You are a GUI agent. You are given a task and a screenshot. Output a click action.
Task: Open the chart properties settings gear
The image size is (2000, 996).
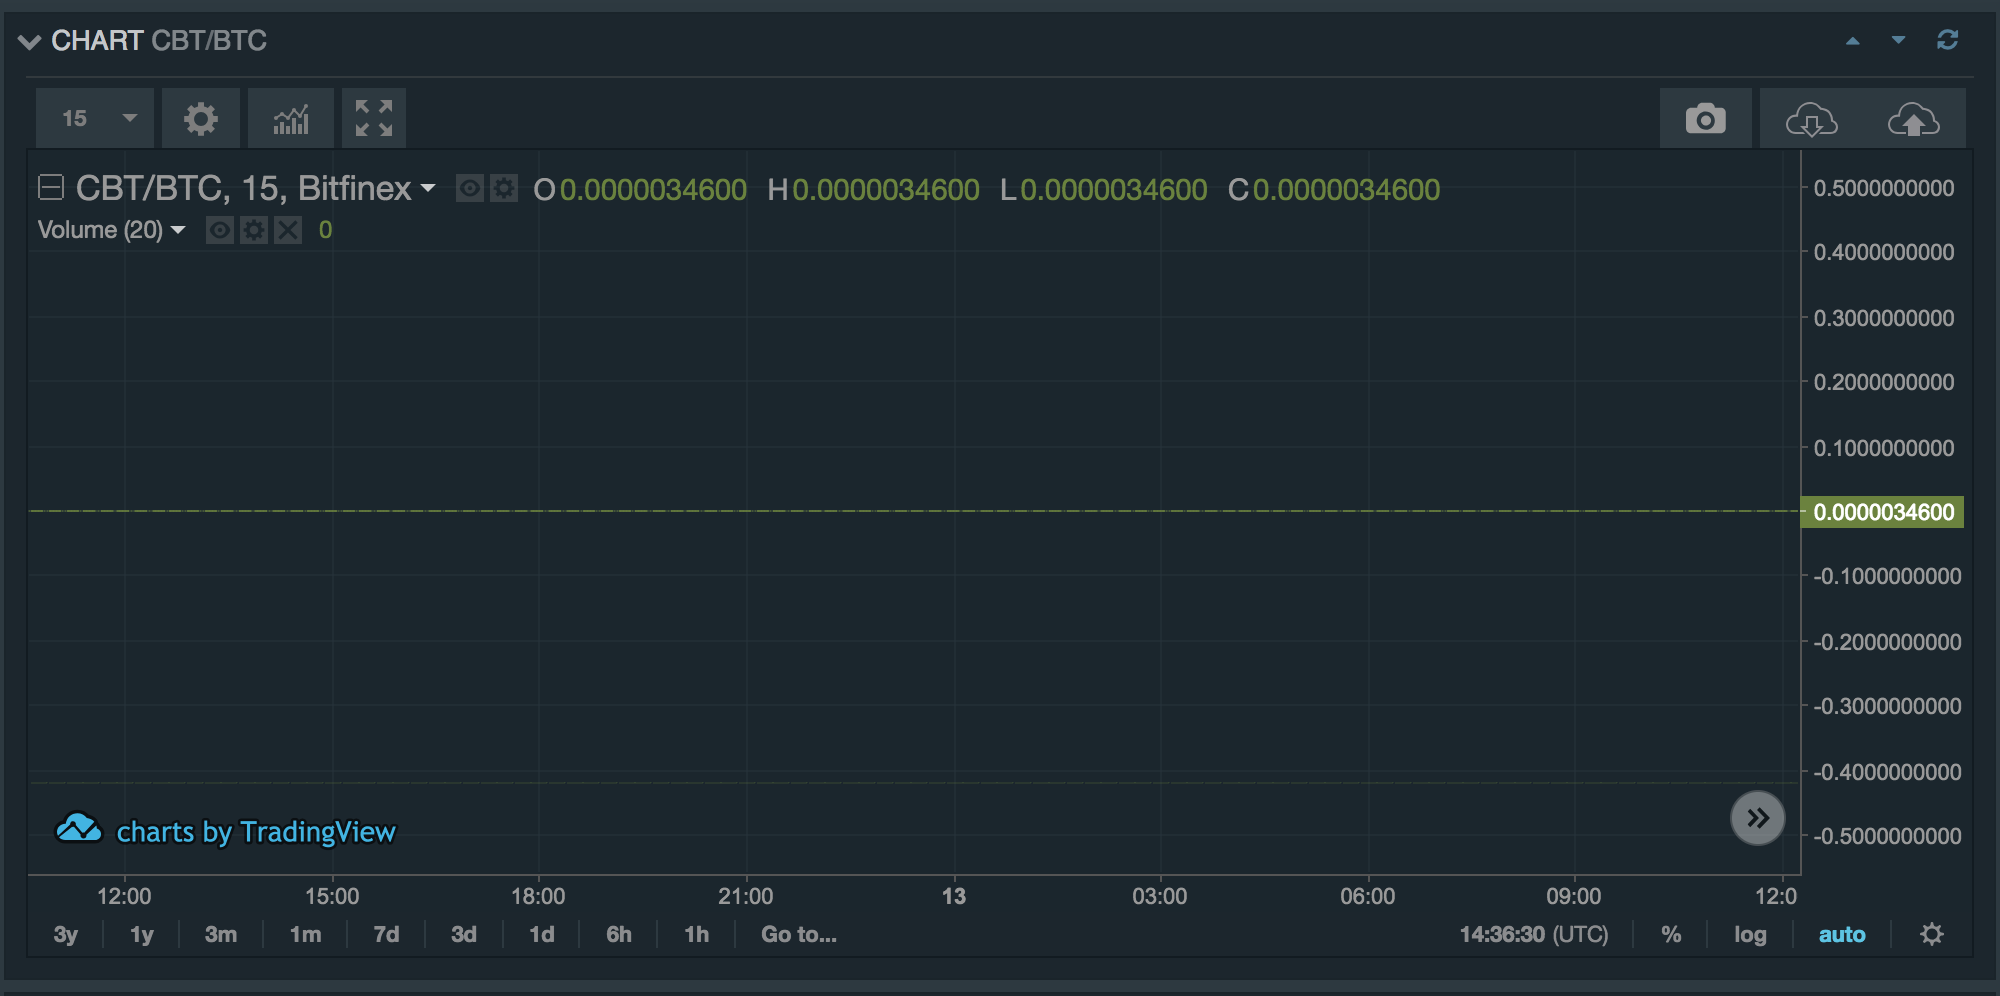[200, 117]
